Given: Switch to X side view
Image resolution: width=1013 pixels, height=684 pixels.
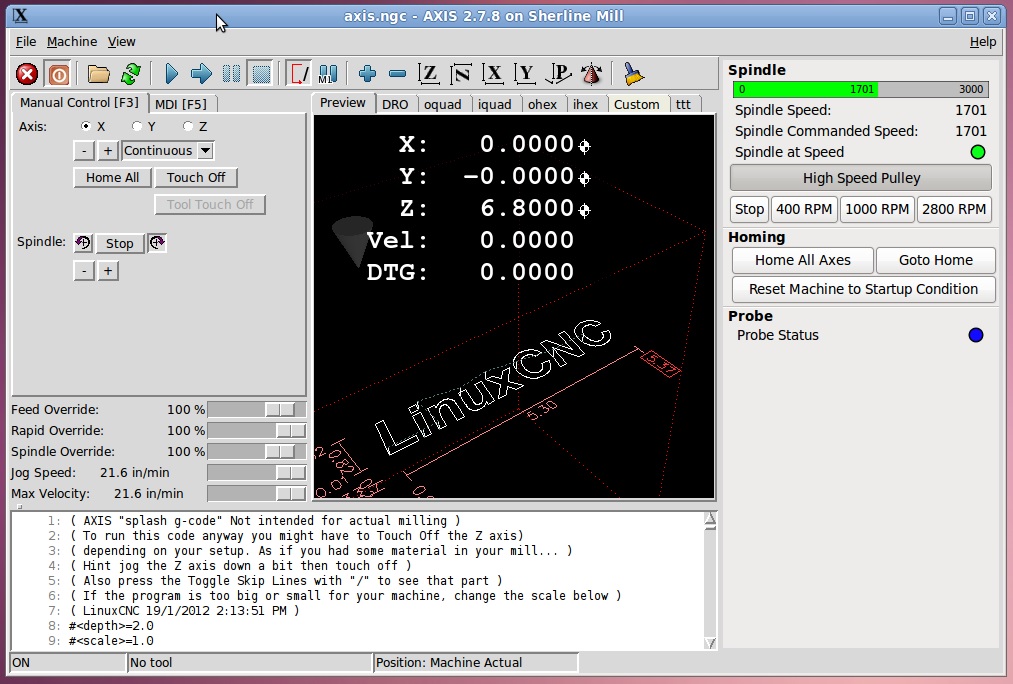Looking at the screenshot, I should [494, 74].
